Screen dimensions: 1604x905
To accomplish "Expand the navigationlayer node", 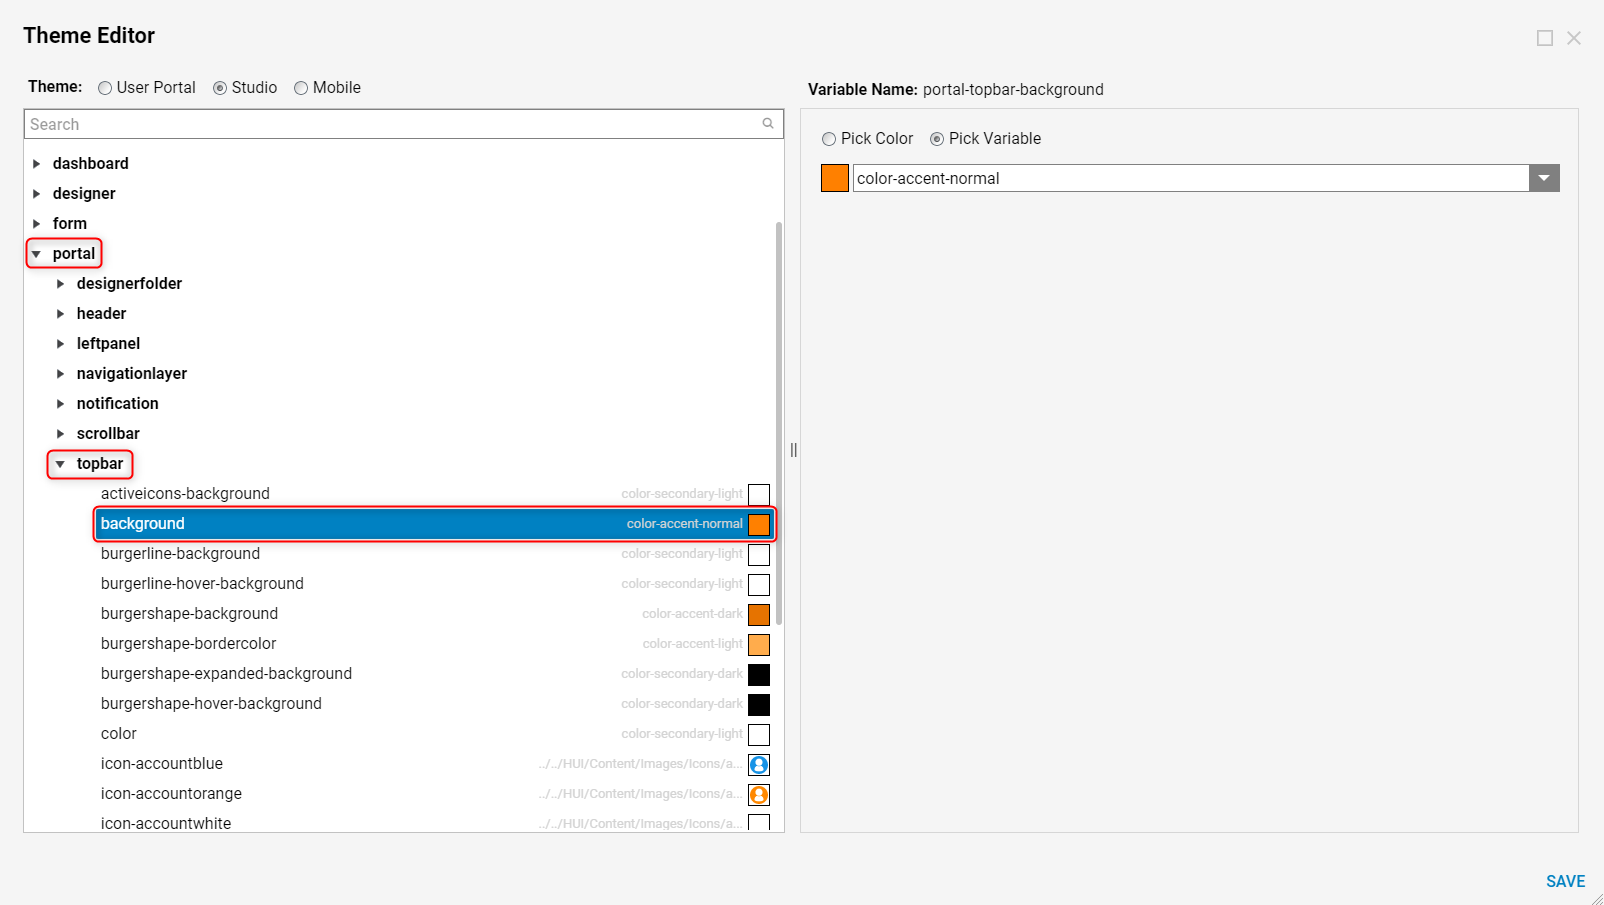I will [x=61, y=374].
